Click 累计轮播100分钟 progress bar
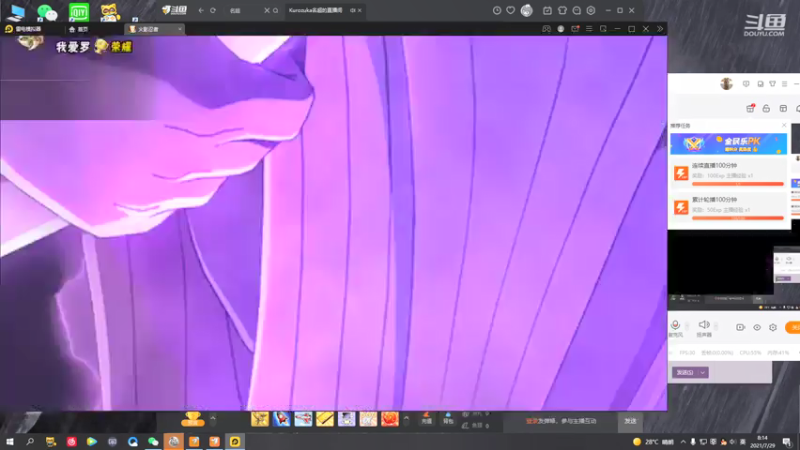 [737, 218]
